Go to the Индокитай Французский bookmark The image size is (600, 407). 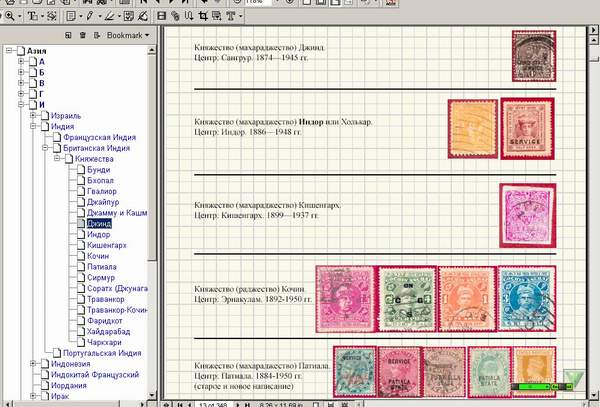95,374
